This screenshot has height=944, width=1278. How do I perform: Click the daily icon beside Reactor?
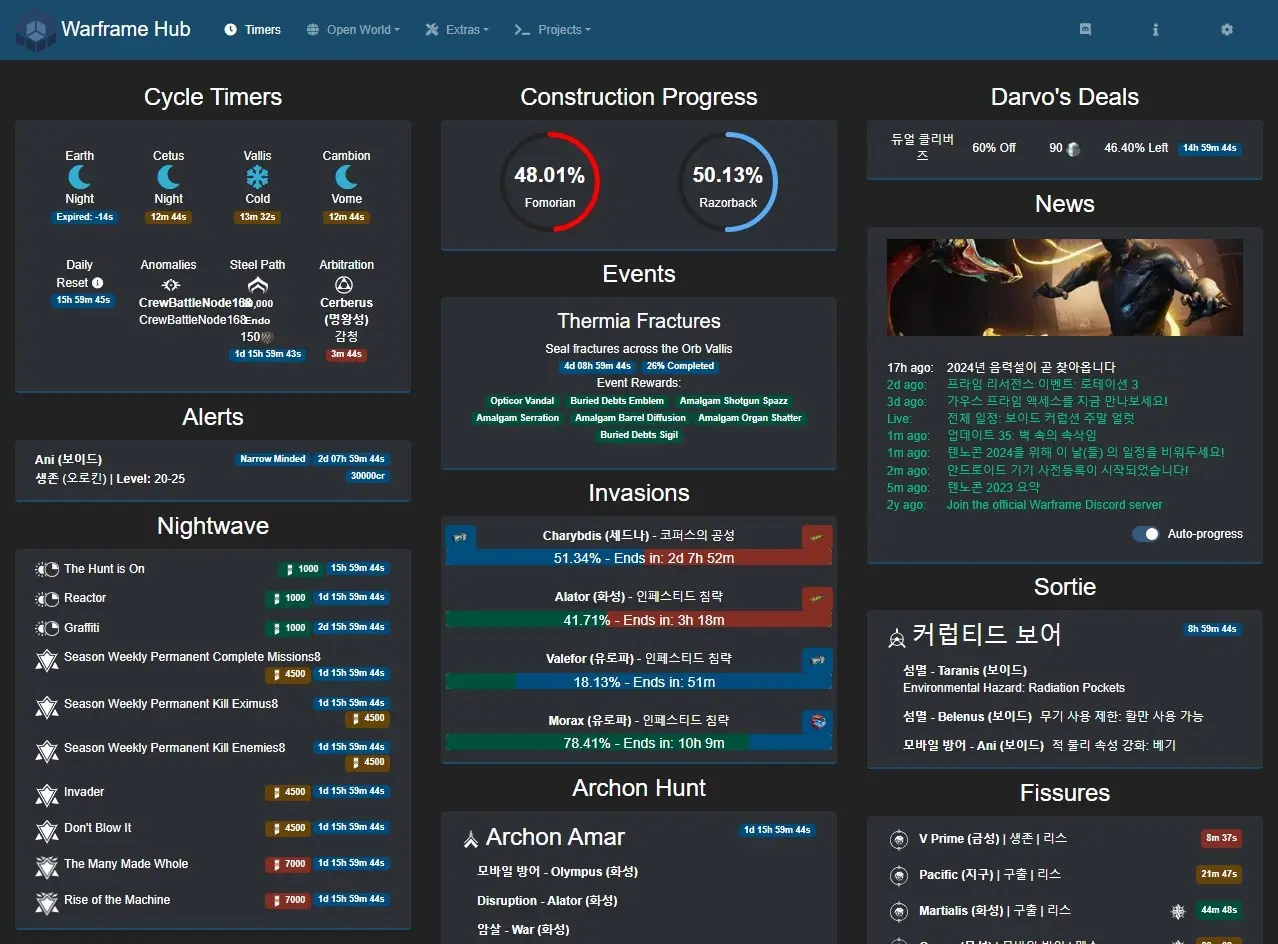pyautogui.click(x=47, y=599)
